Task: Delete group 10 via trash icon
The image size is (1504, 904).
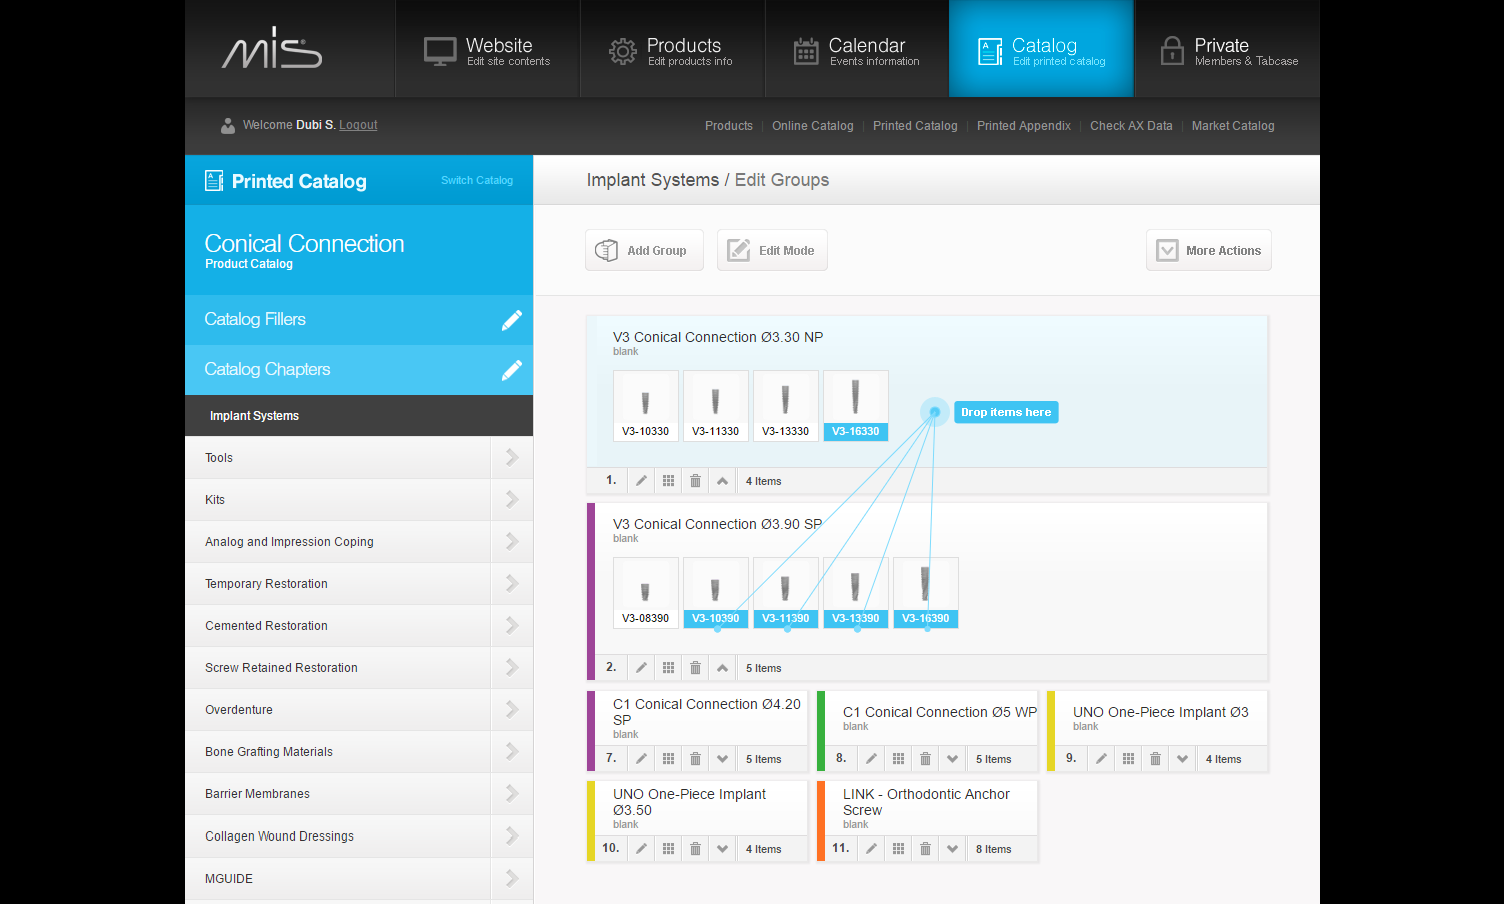Action: click(696, 849)
